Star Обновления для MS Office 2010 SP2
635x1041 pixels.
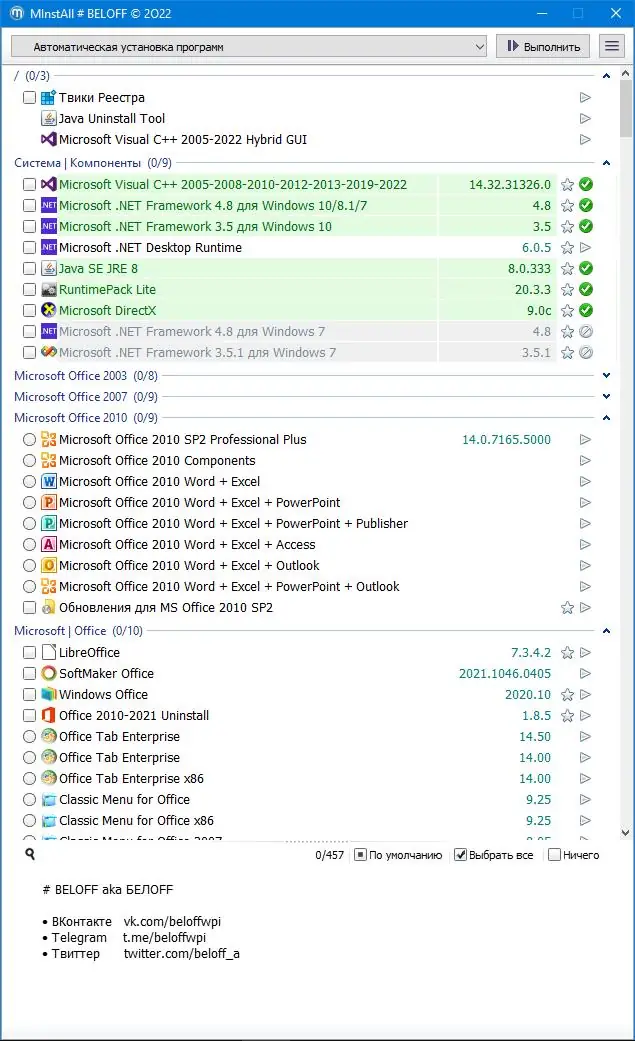tap(567, 607)
